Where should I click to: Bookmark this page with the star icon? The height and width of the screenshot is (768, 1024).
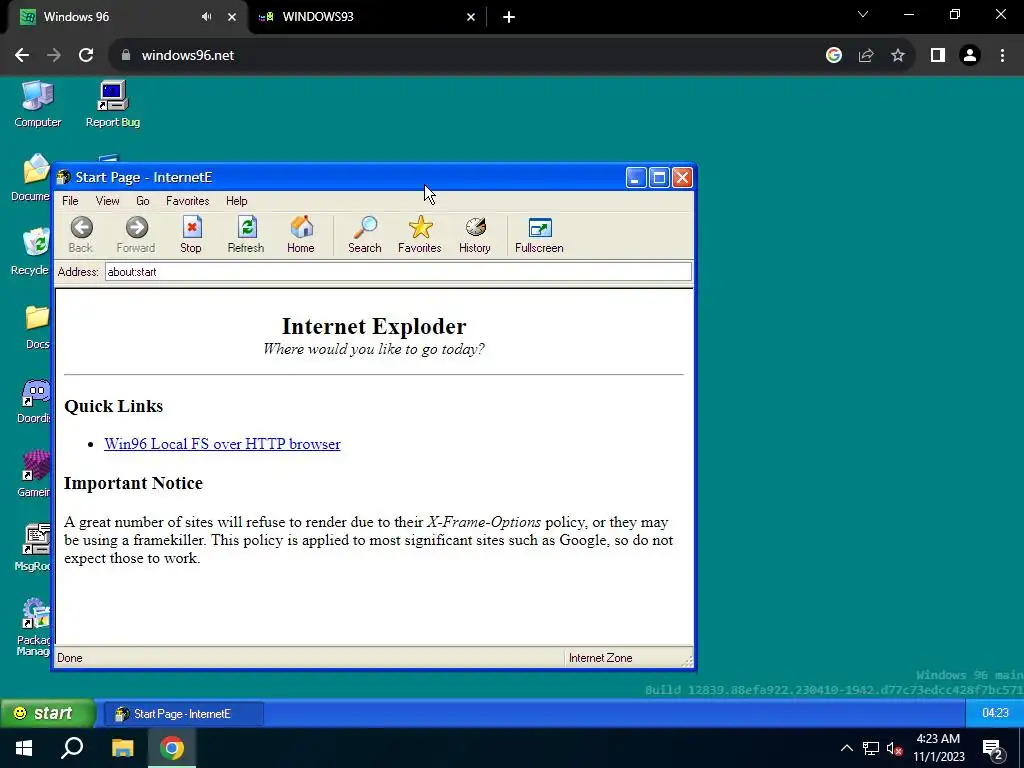tap(898, 56)
